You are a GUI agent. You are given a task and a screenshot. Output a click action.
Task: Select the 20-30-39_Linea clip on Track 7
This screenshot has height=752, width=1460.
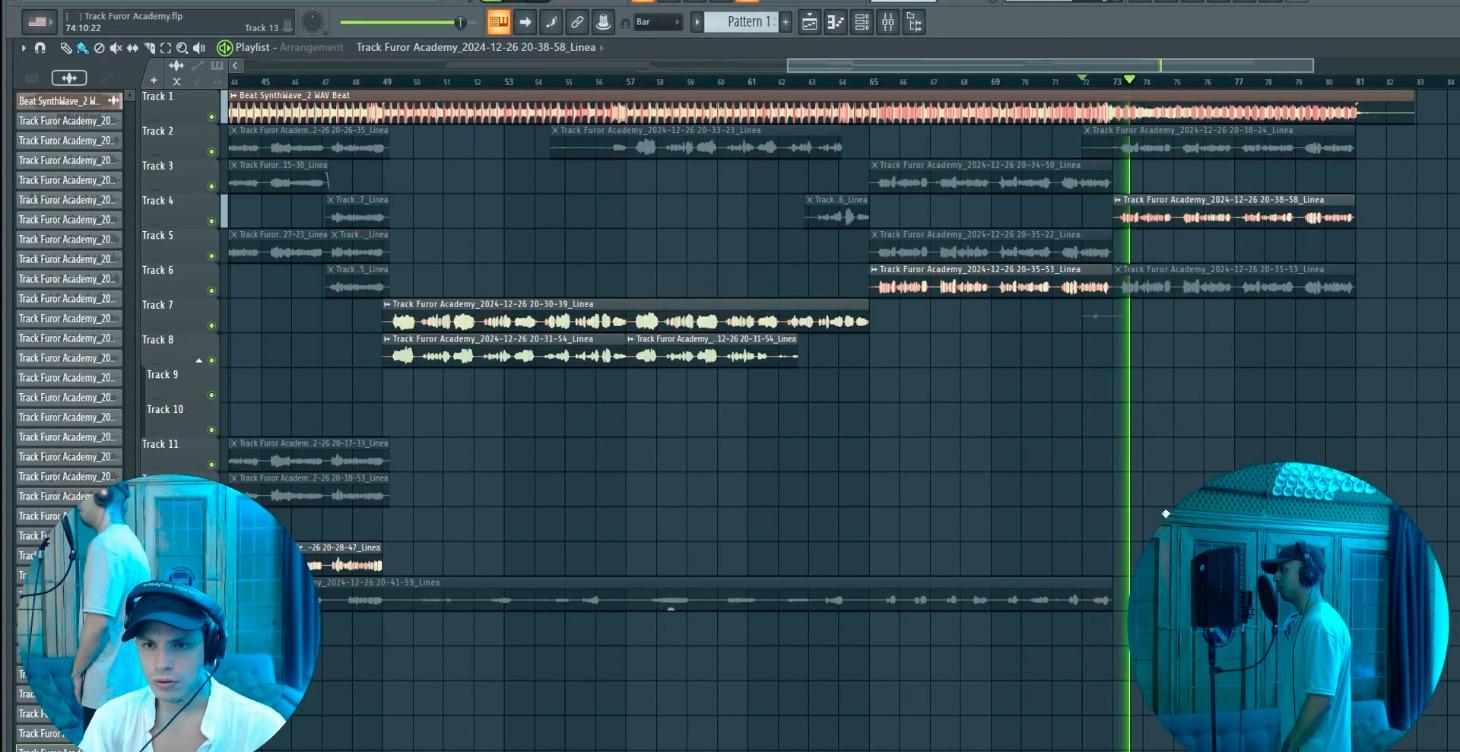(626, 316)
